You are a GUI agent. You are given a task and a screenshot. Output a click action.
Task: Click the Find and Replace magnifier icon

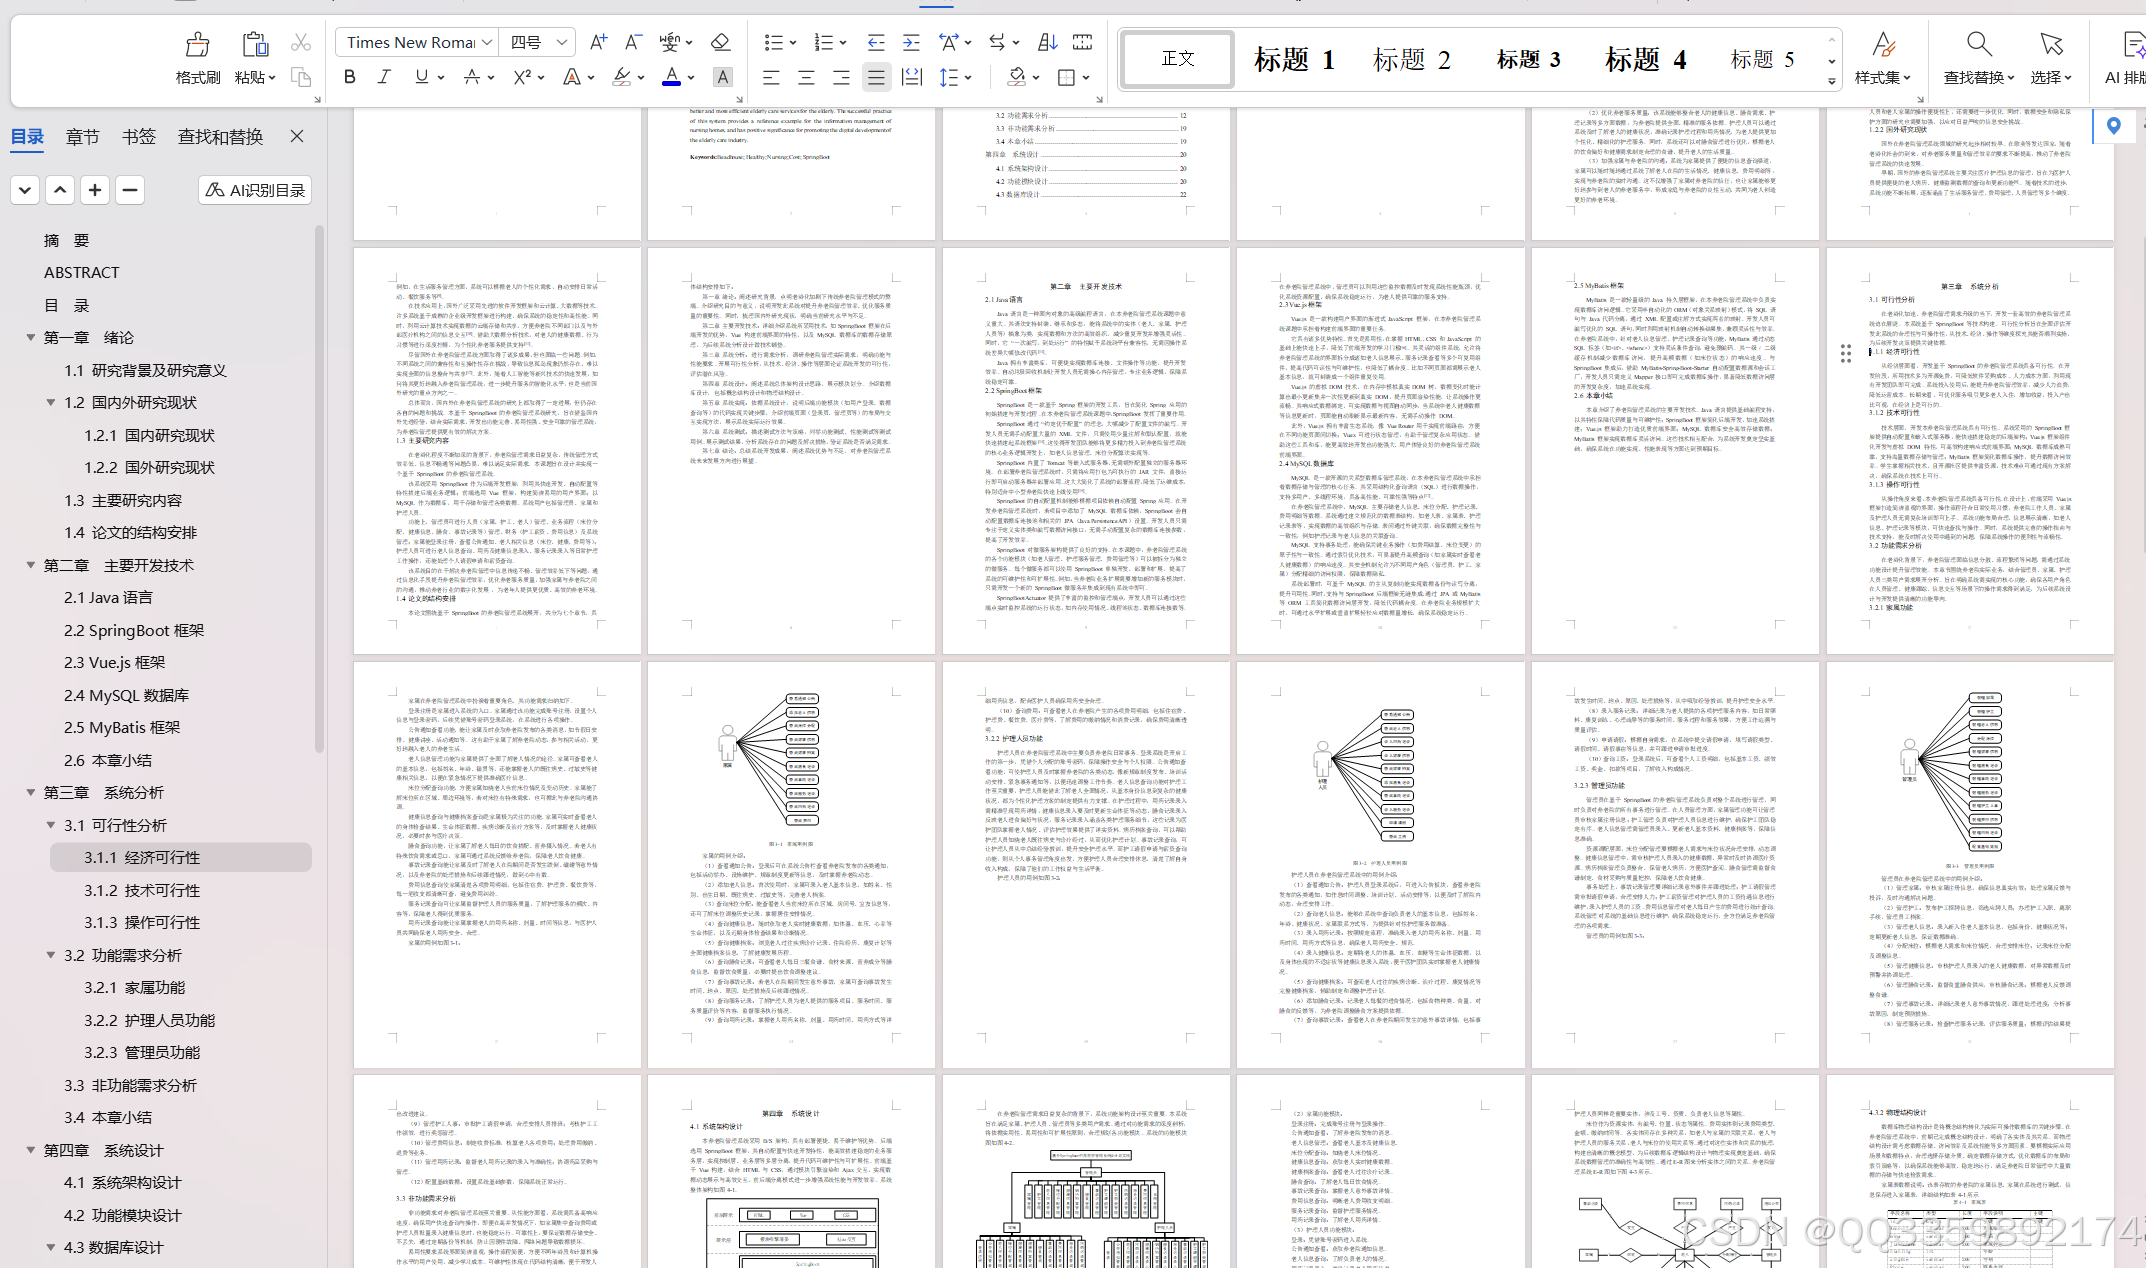[x=1978, y=45]
